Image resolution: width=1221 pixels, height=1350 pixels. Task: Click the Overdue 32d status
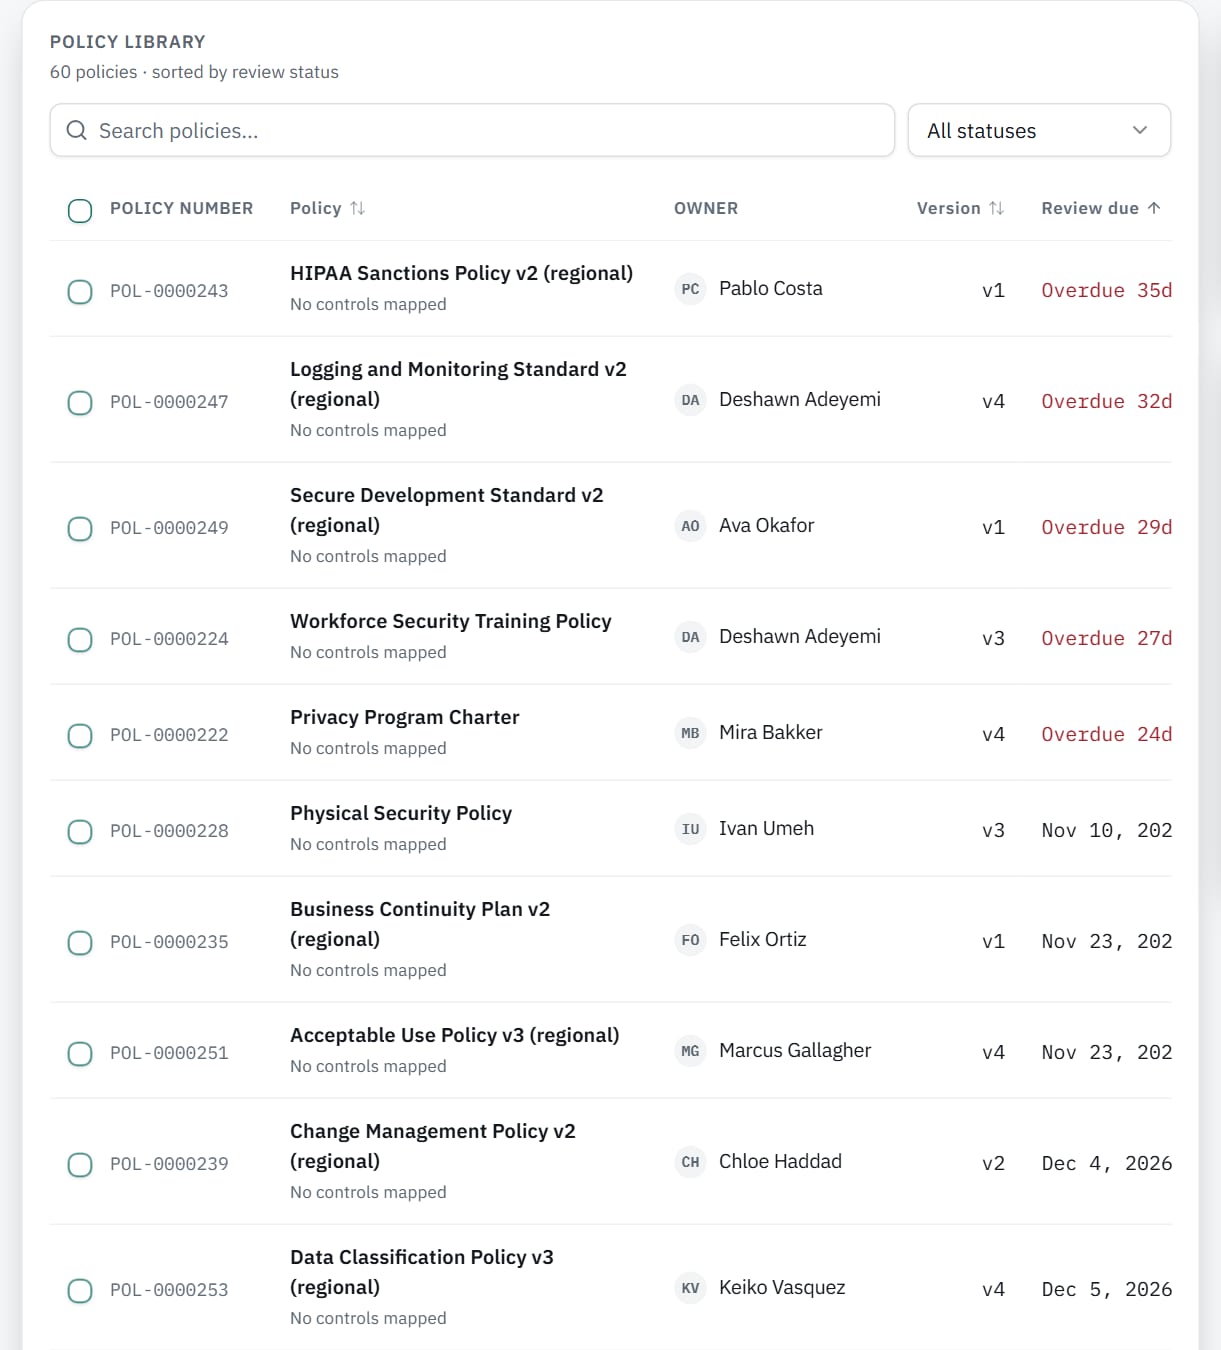coord(1106,401)
